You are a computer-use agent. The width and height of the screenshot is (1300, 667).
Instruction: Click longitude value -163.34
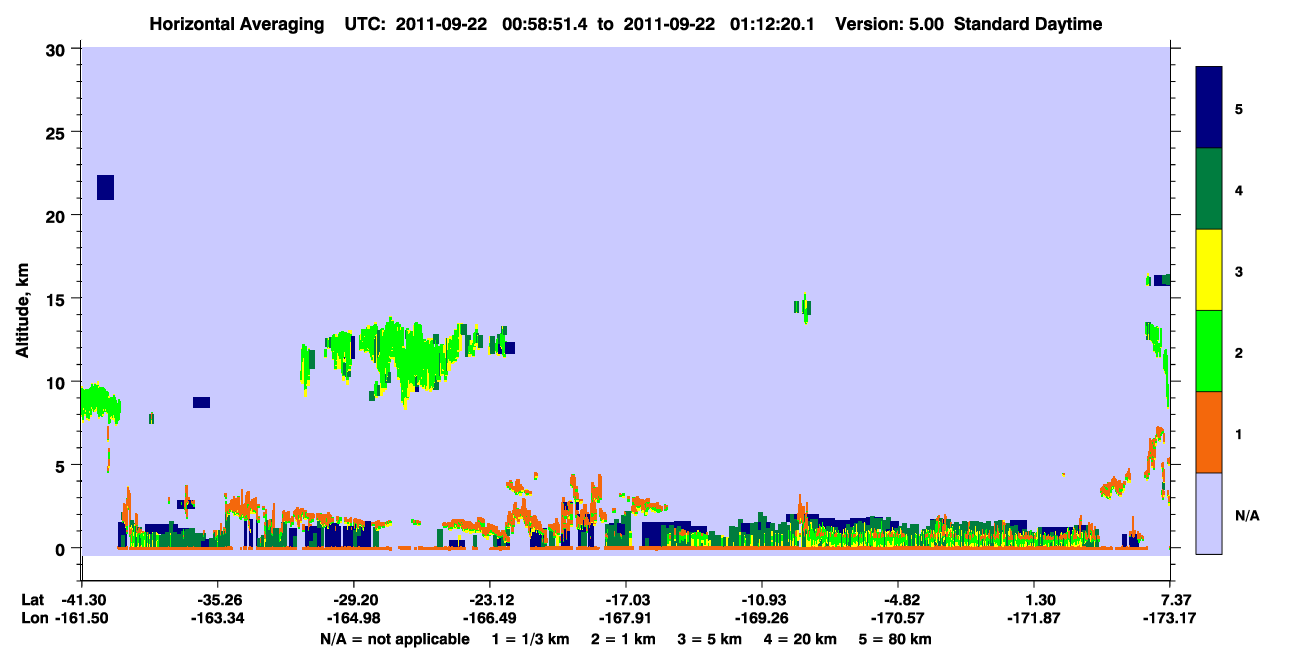(x=218, y=618)
